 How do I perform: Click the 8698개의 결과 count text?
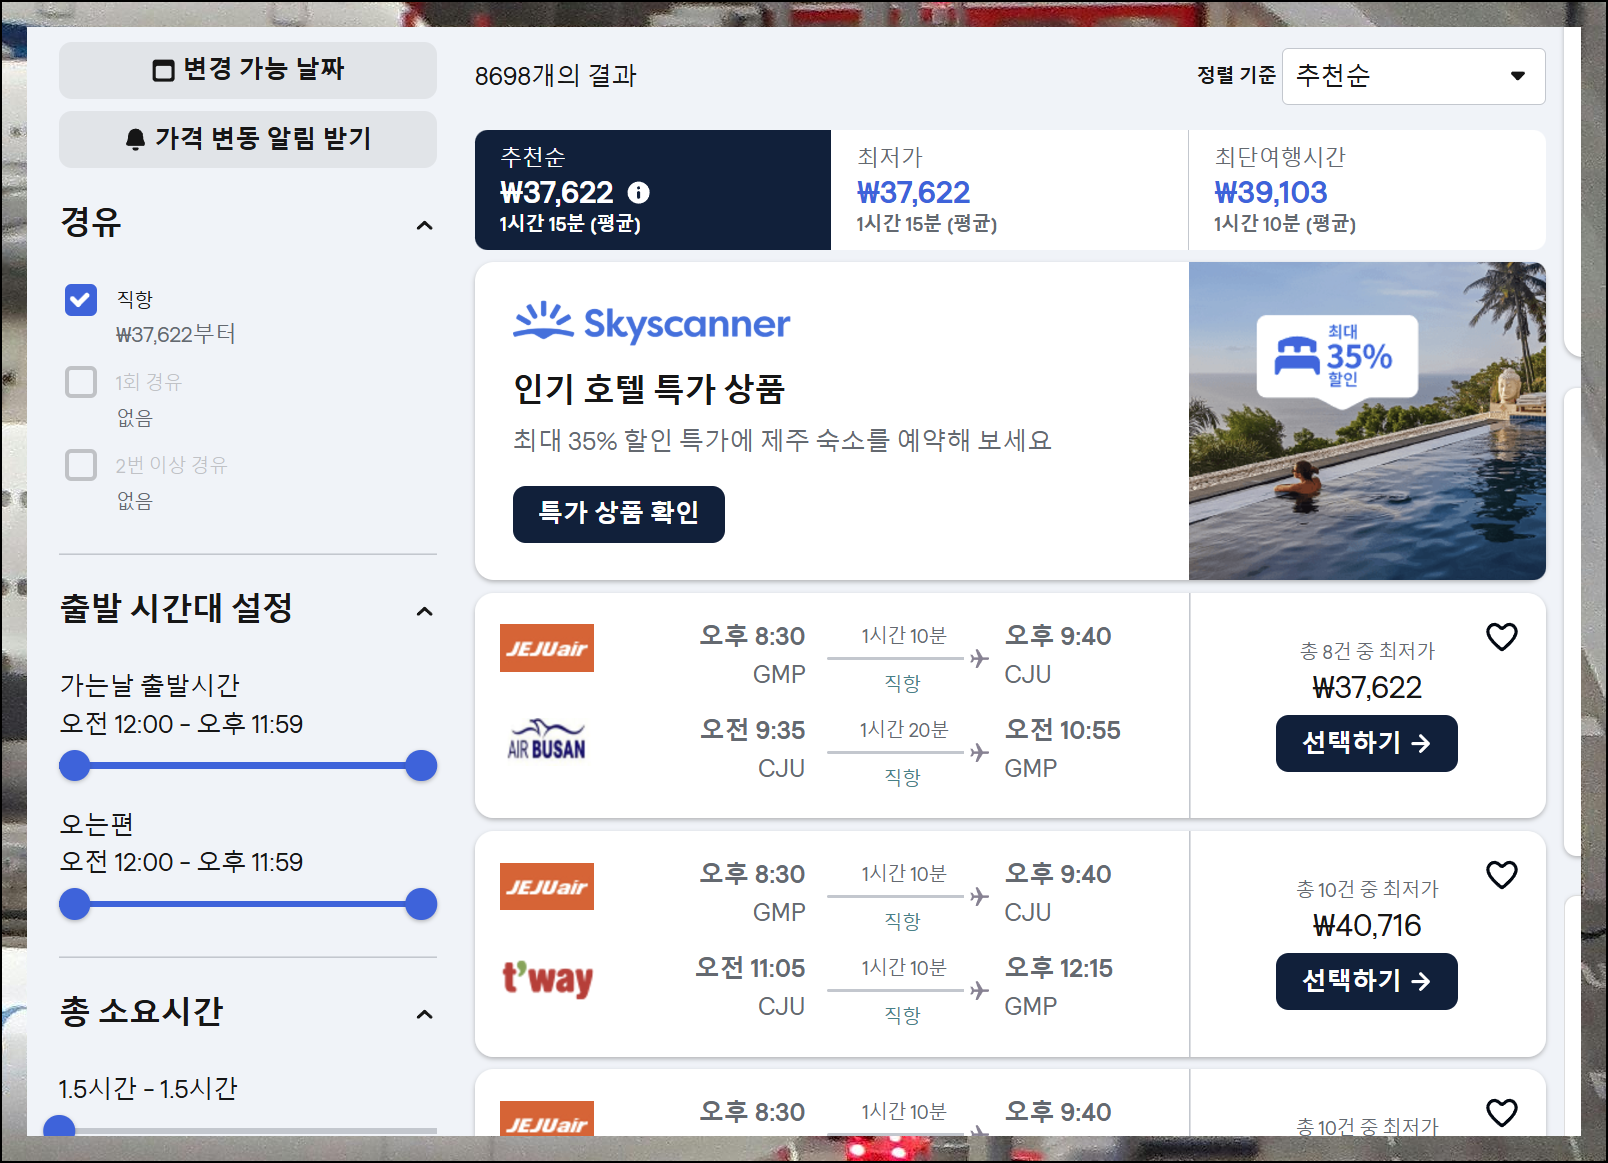(x=556, y=76)
